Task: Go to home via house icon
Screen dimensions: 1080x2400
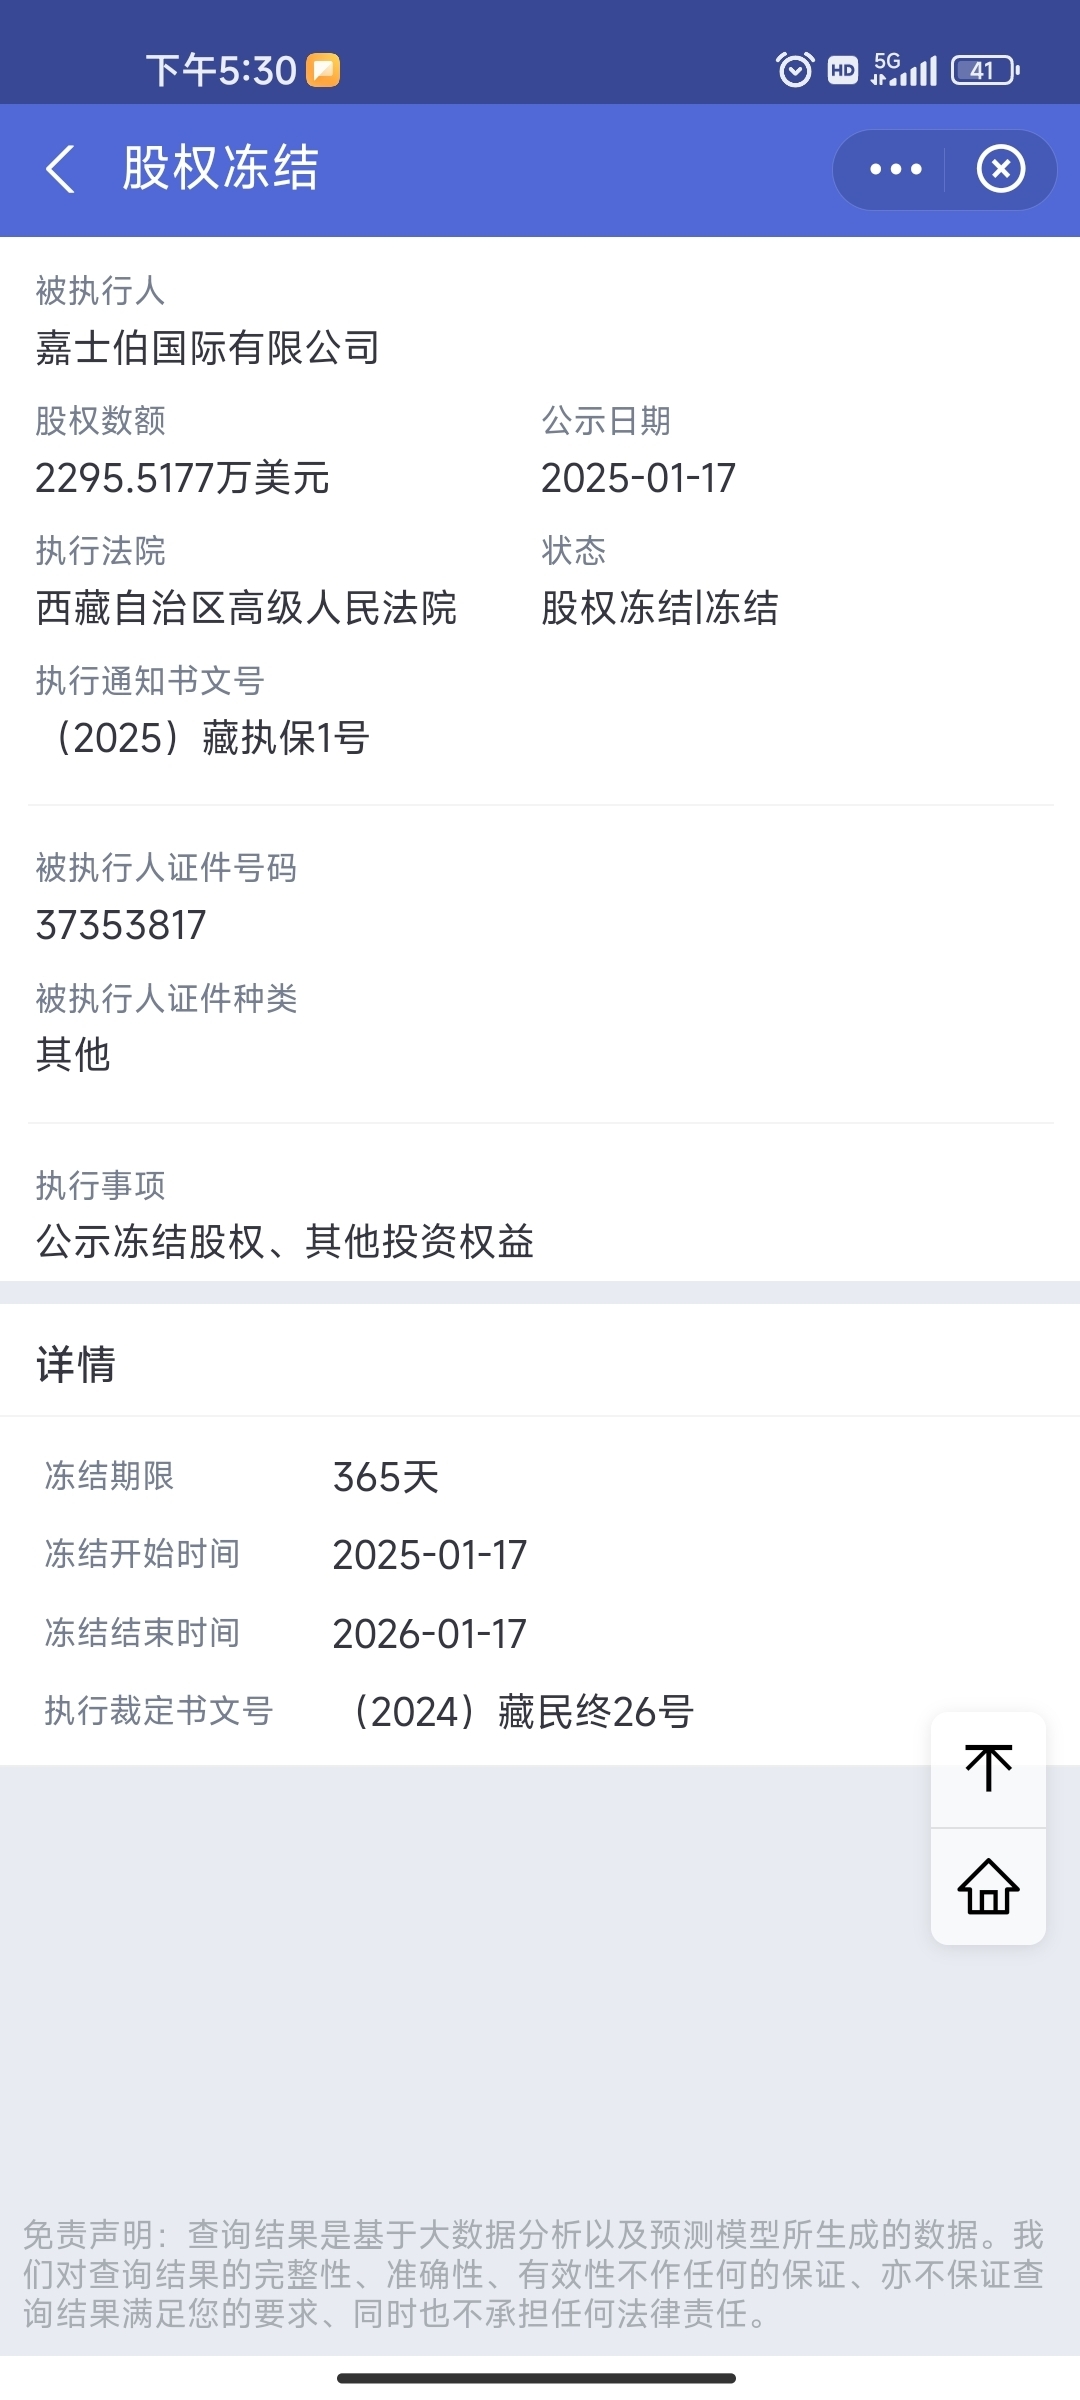Action: (988, 1887)
